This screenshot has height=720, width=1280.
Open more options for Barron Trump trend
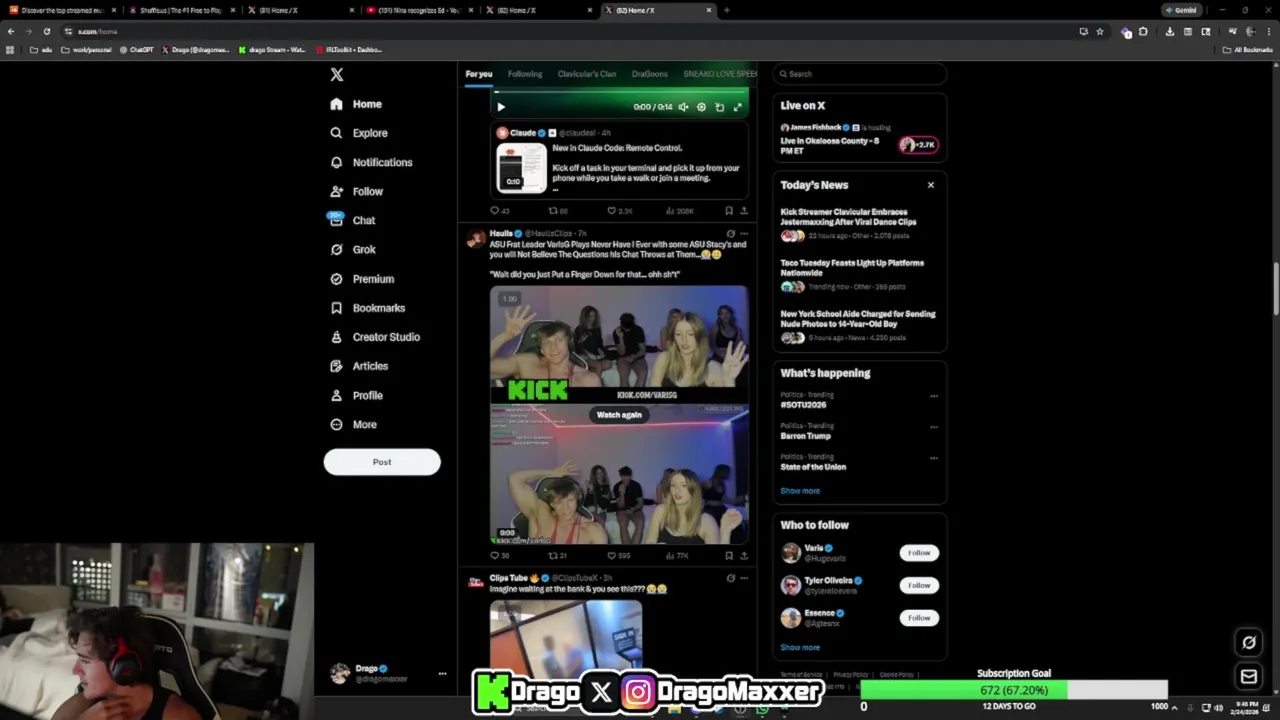[x=934, y=427]
